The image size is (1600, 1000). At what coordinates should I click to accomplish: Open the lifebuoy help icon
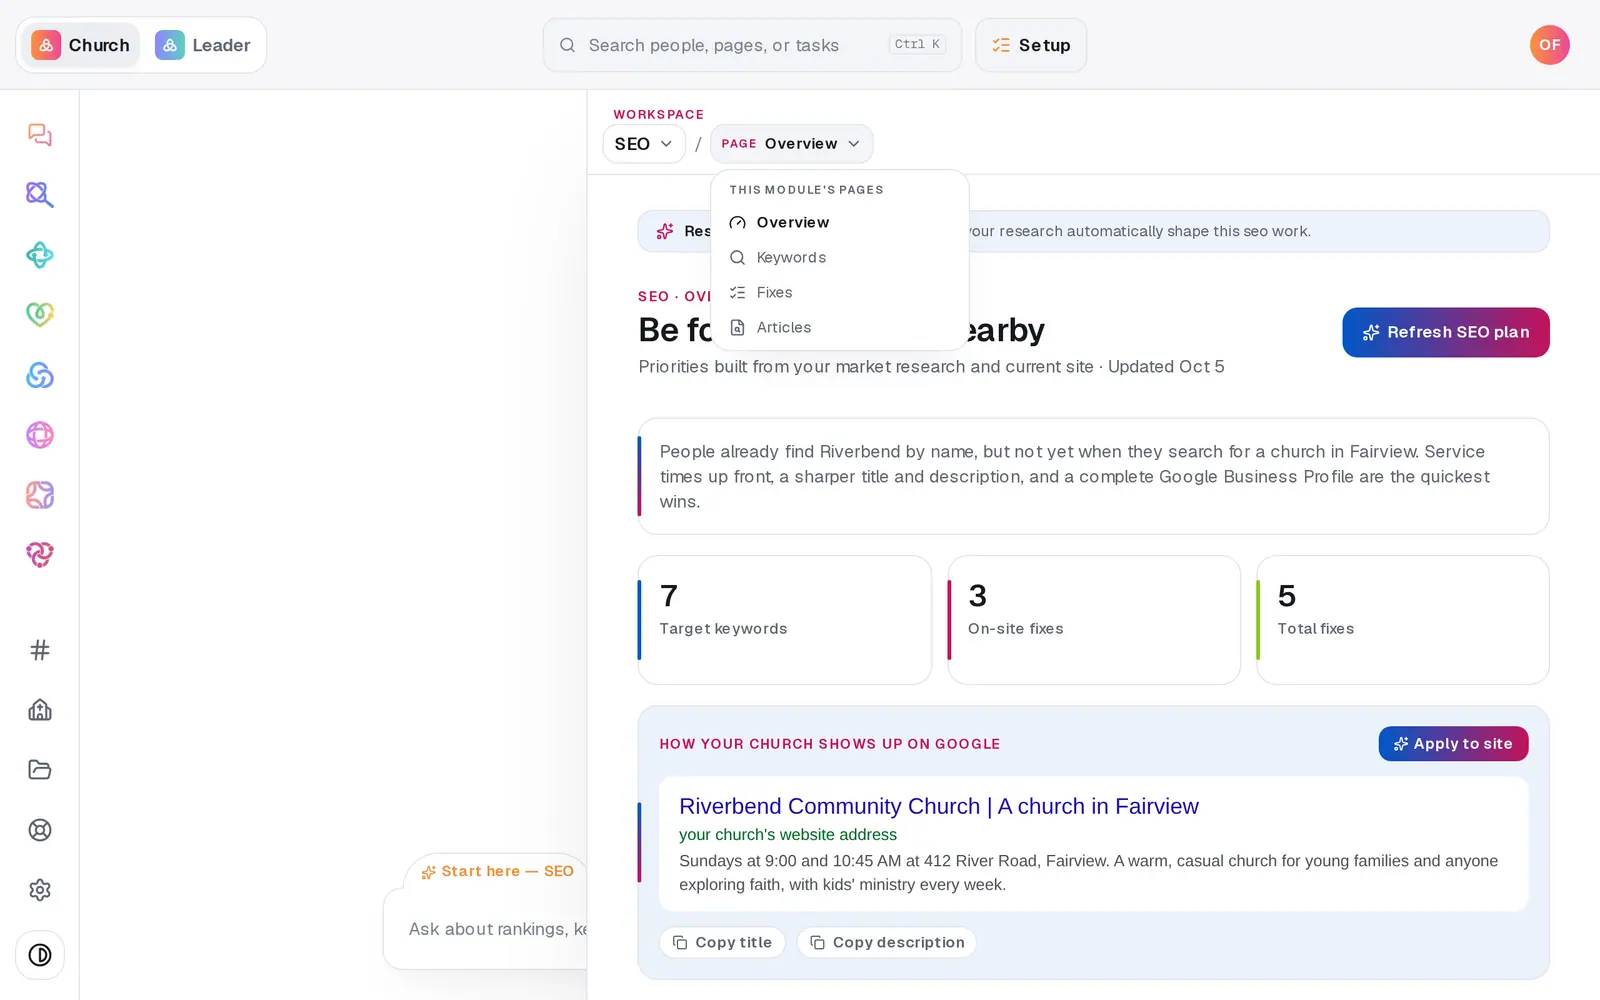(x=40, y=830)
